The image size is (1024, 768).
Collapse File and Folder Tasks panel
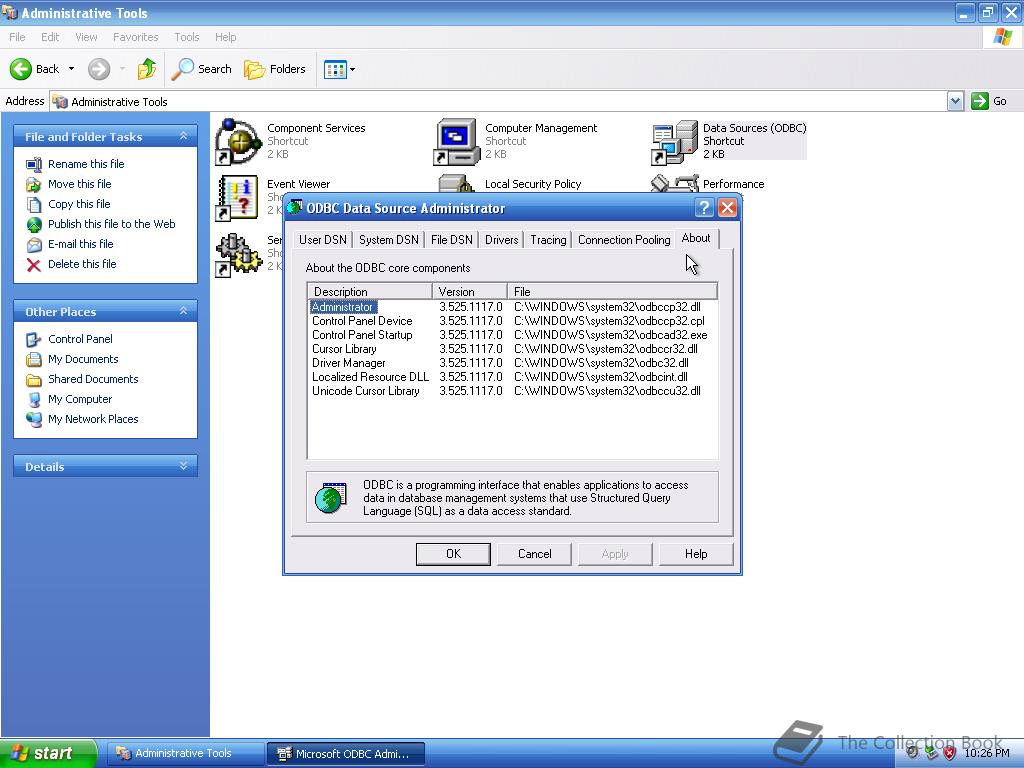[184, 136]
